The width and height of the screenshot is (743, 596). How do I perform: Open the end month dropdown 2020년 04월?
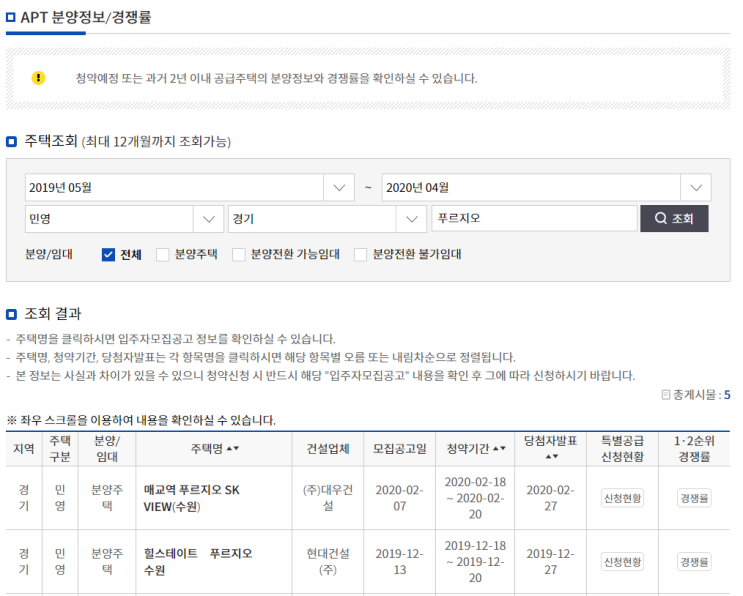[546, 188]
